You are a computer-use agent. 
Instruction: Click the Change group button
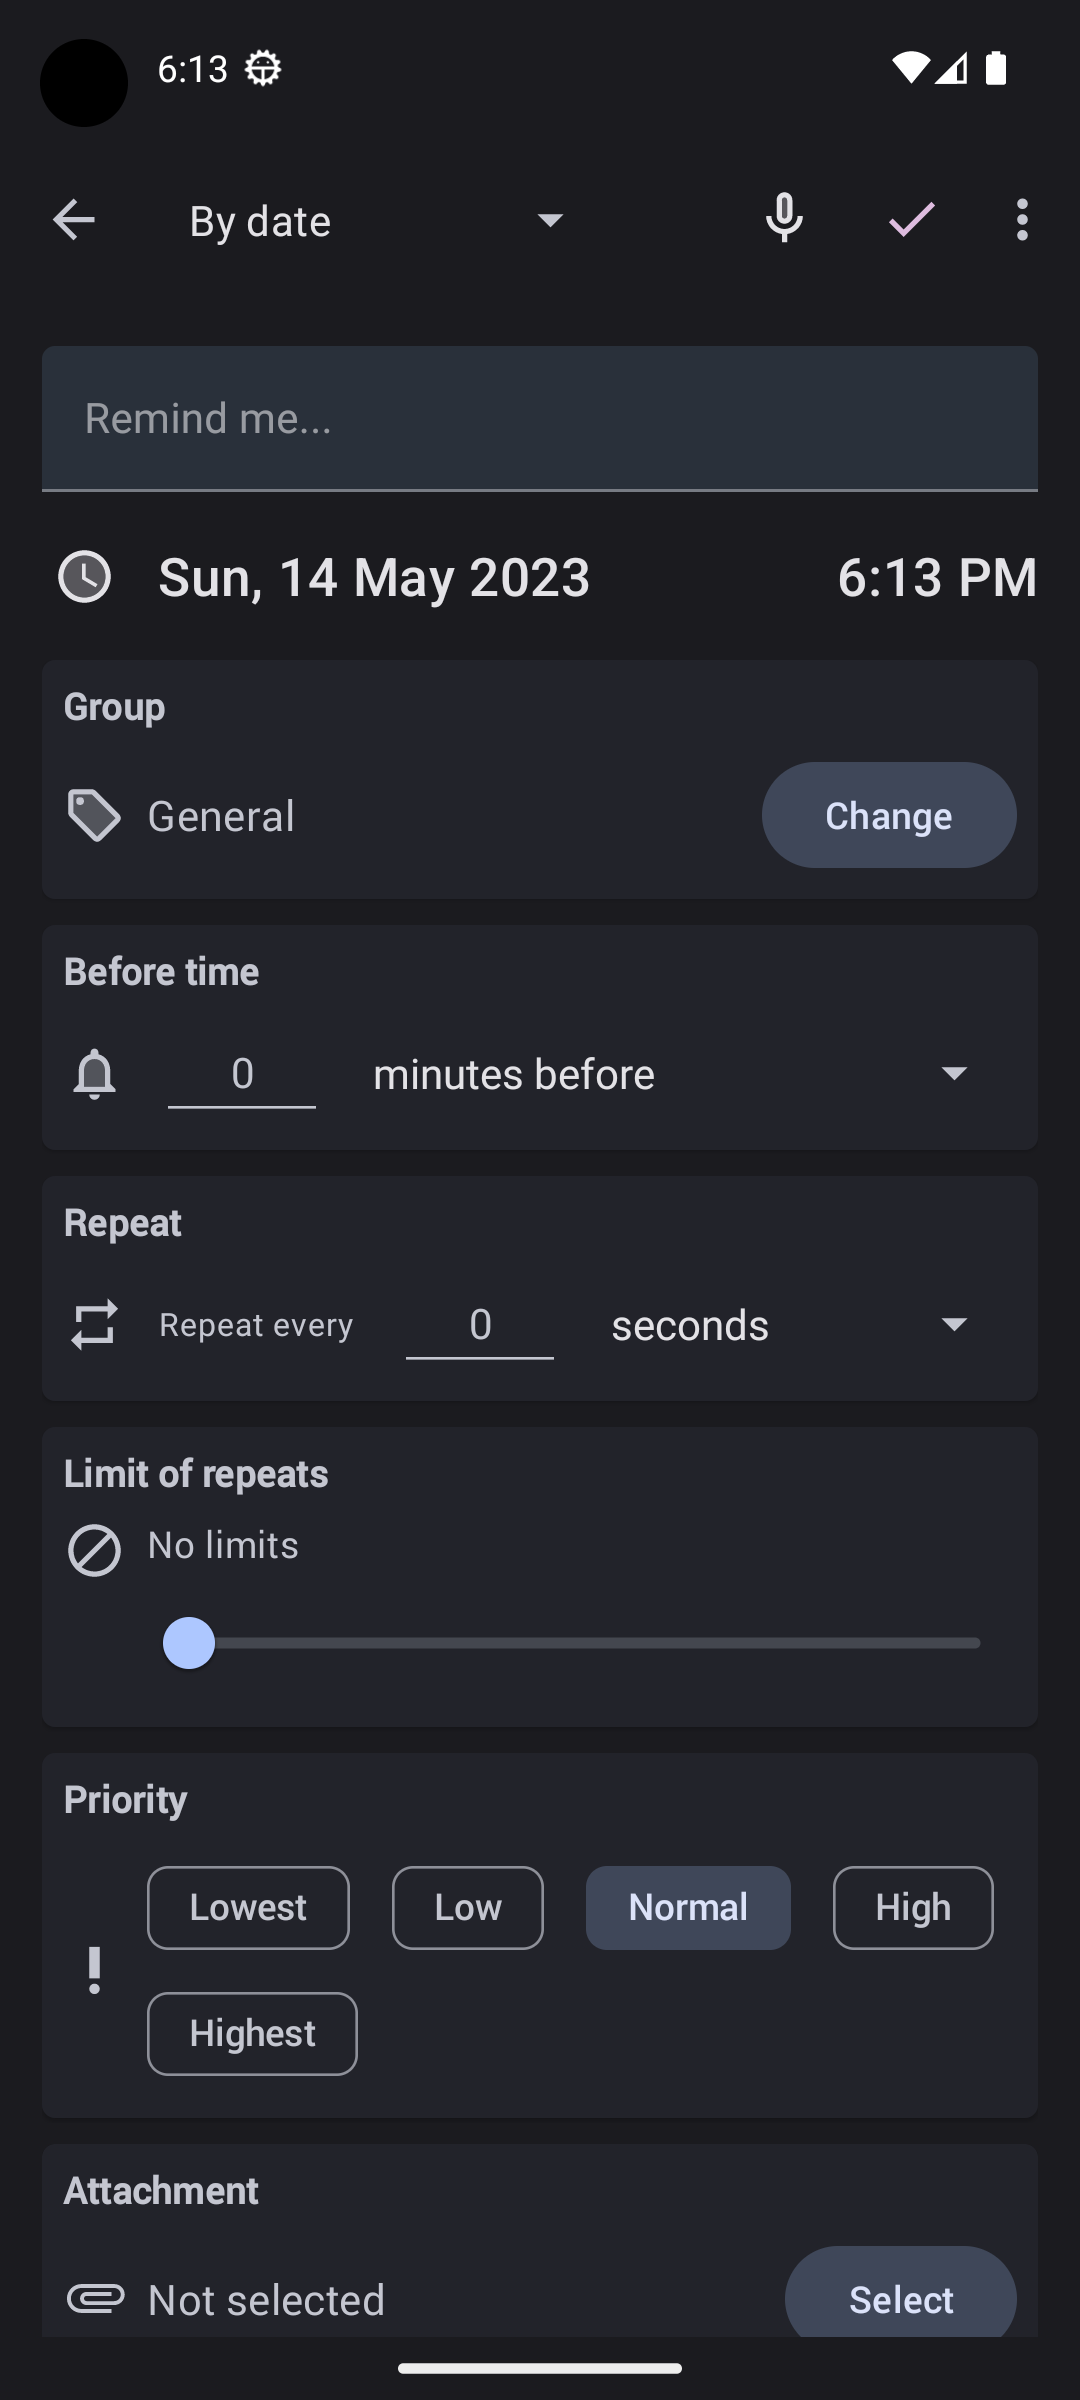[x=889, y=815]
